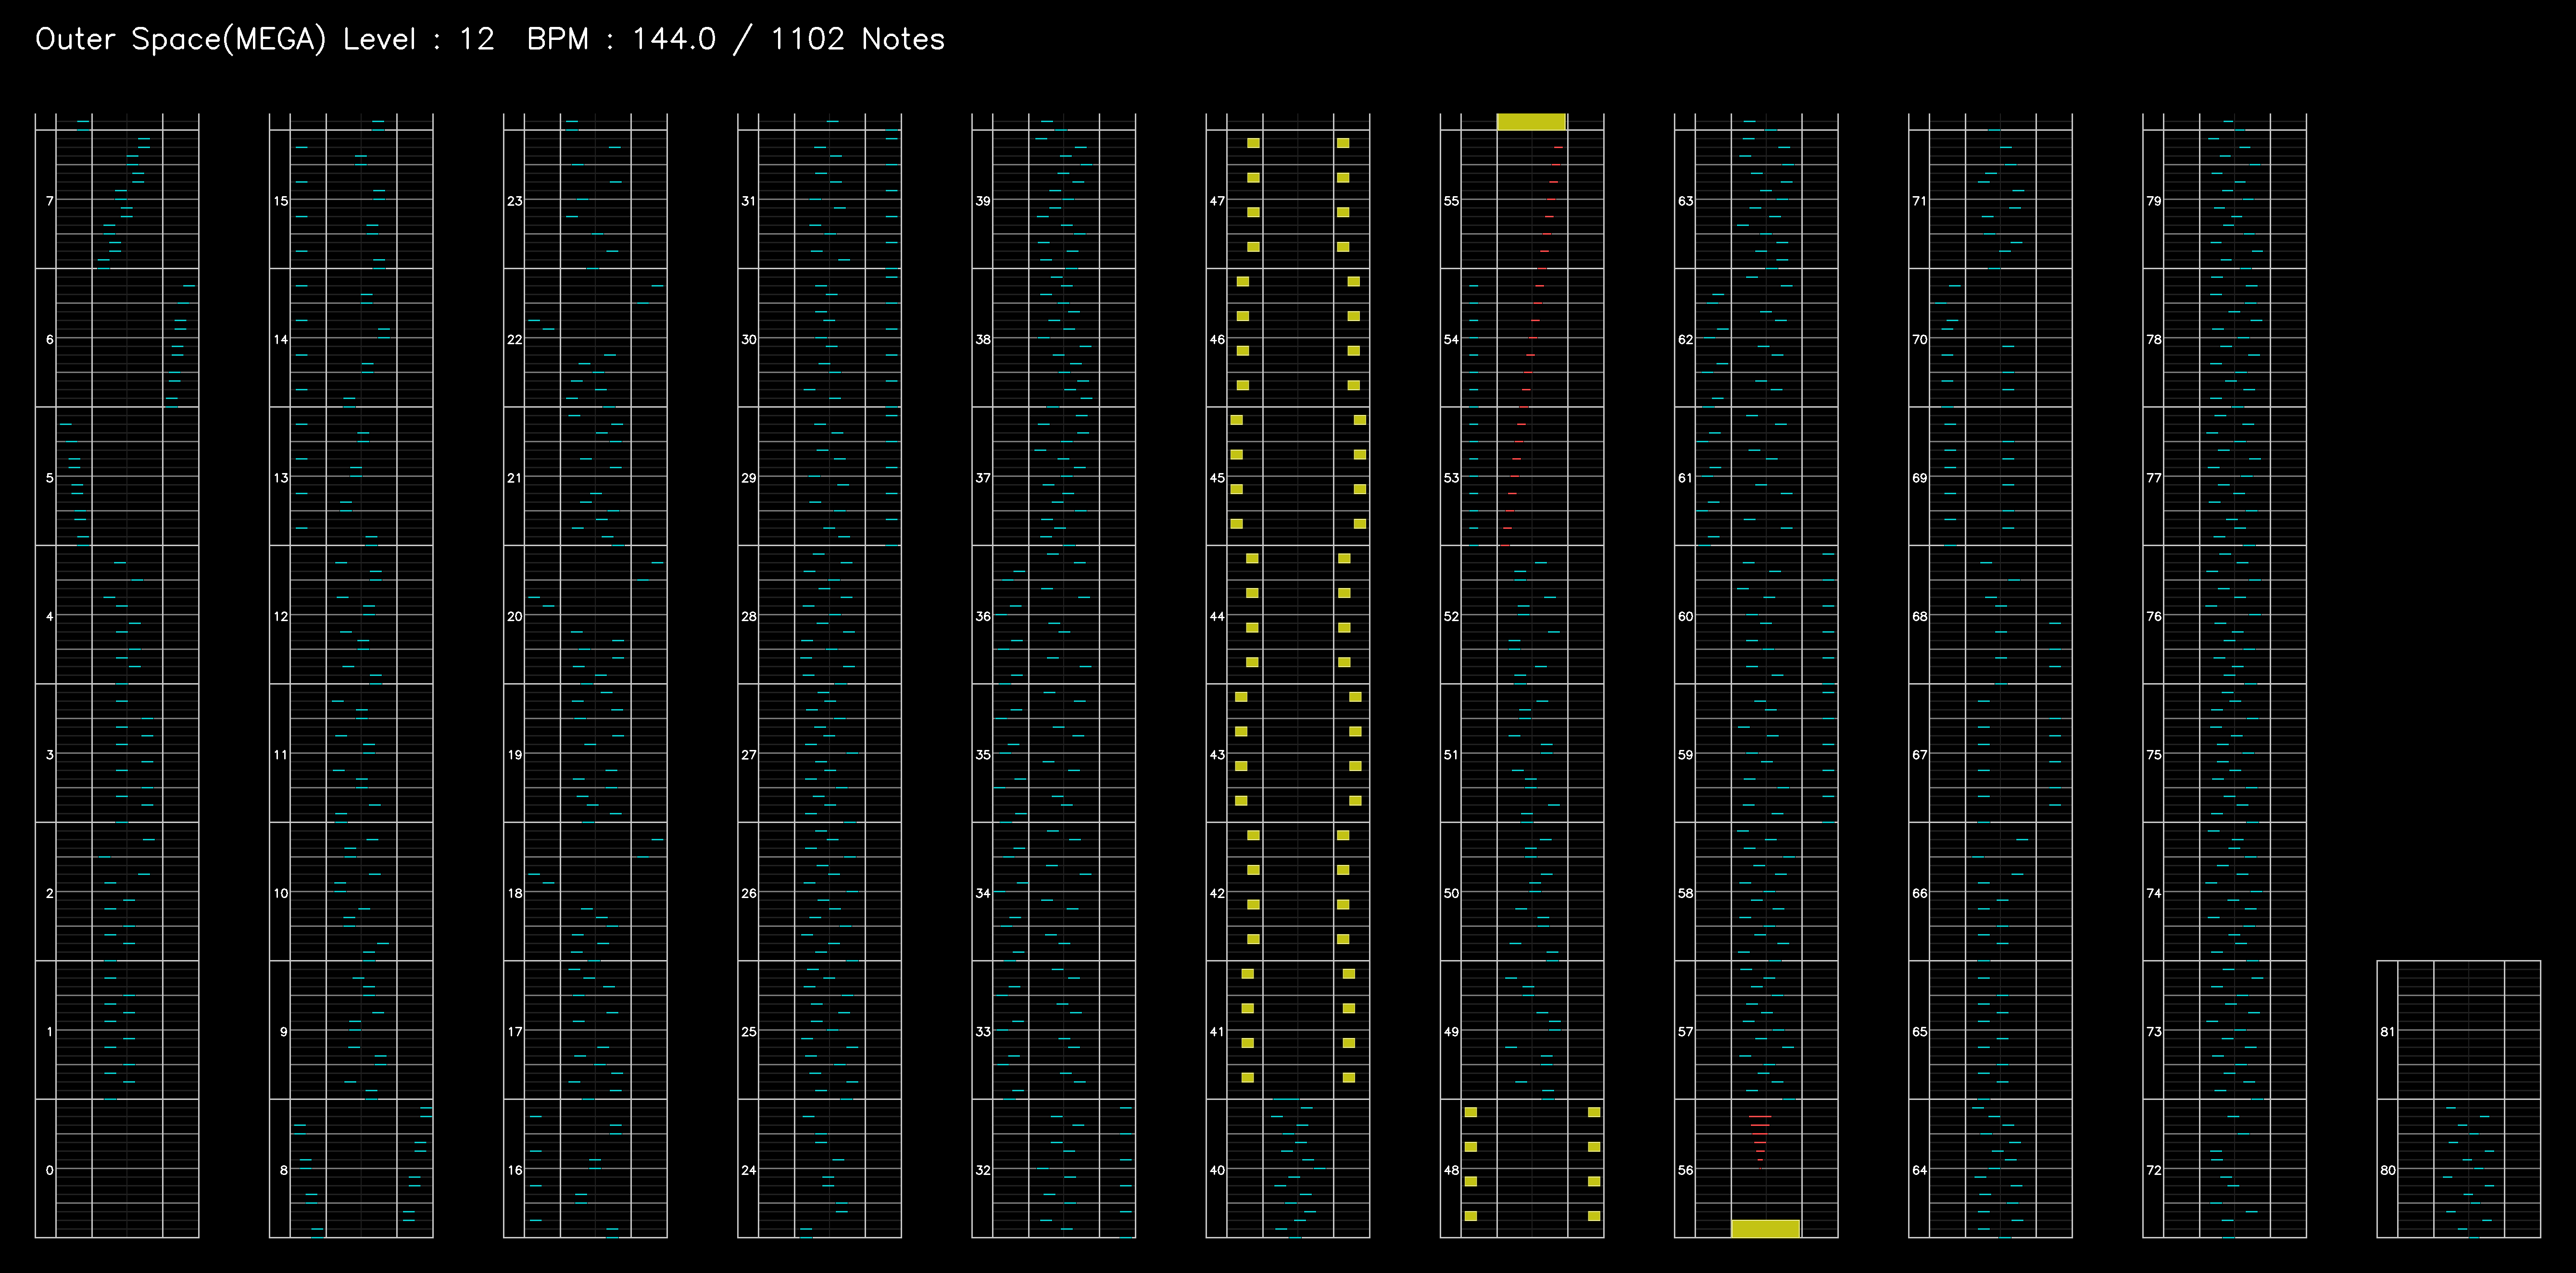Choose measure marker 45
The height and width of the screenshot is (1273, 2576).
(x=1217, y=478)
